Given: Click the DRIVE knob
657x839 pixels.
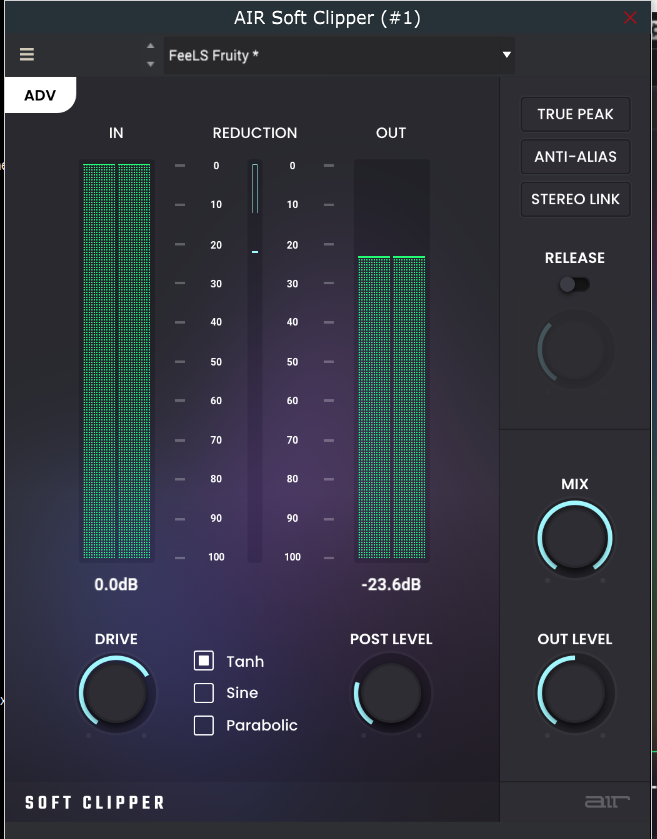Looking at the screenshot, I should pos(116,693).
